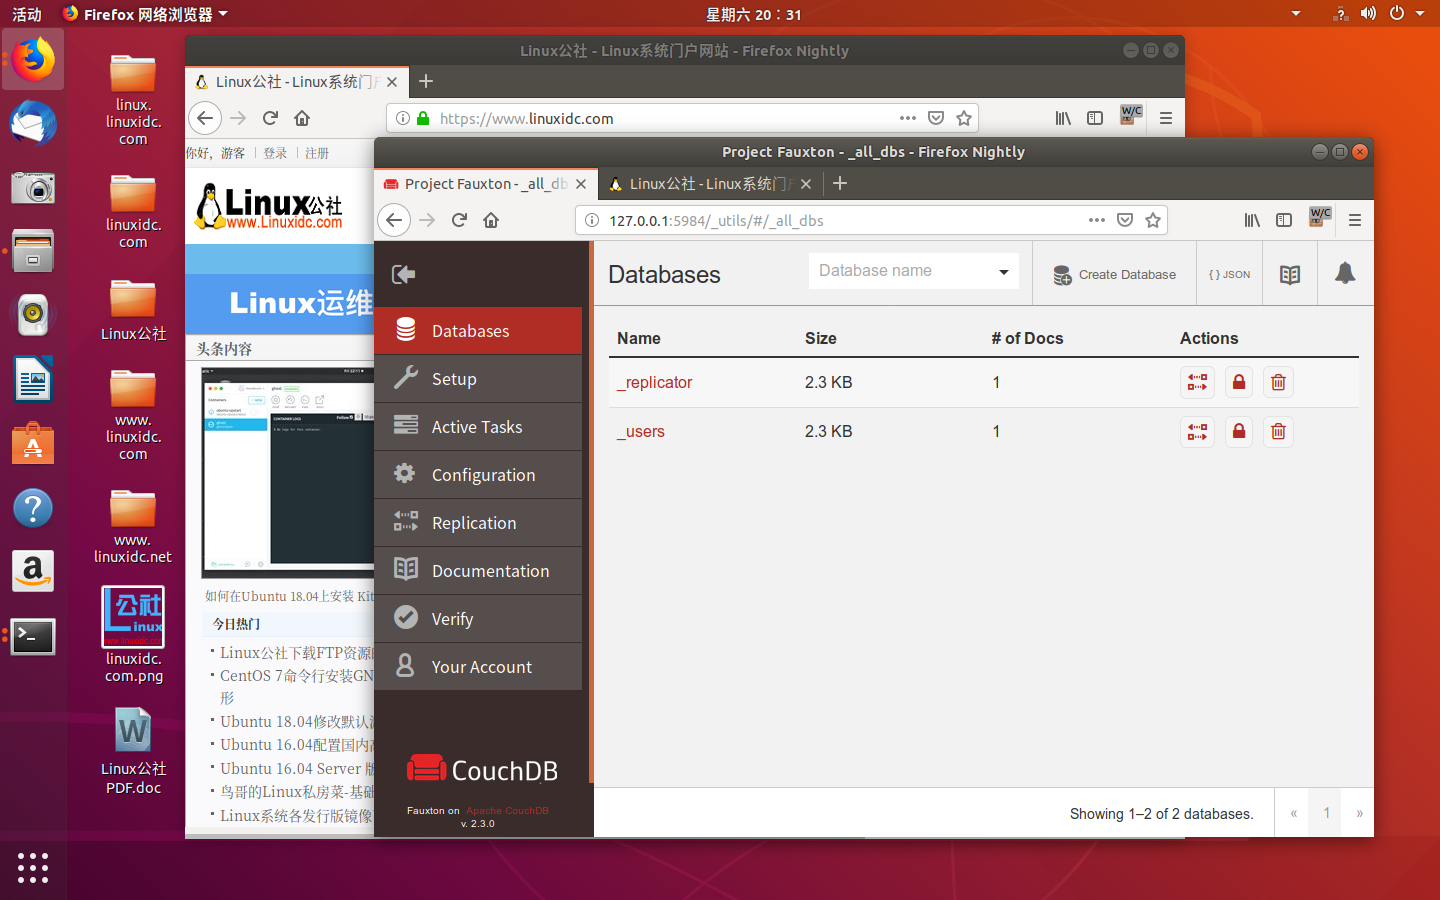Open the JSON view of all databases
Image resolution: width=1440 pixels, height=900 pixels.
click(1229, 272)
